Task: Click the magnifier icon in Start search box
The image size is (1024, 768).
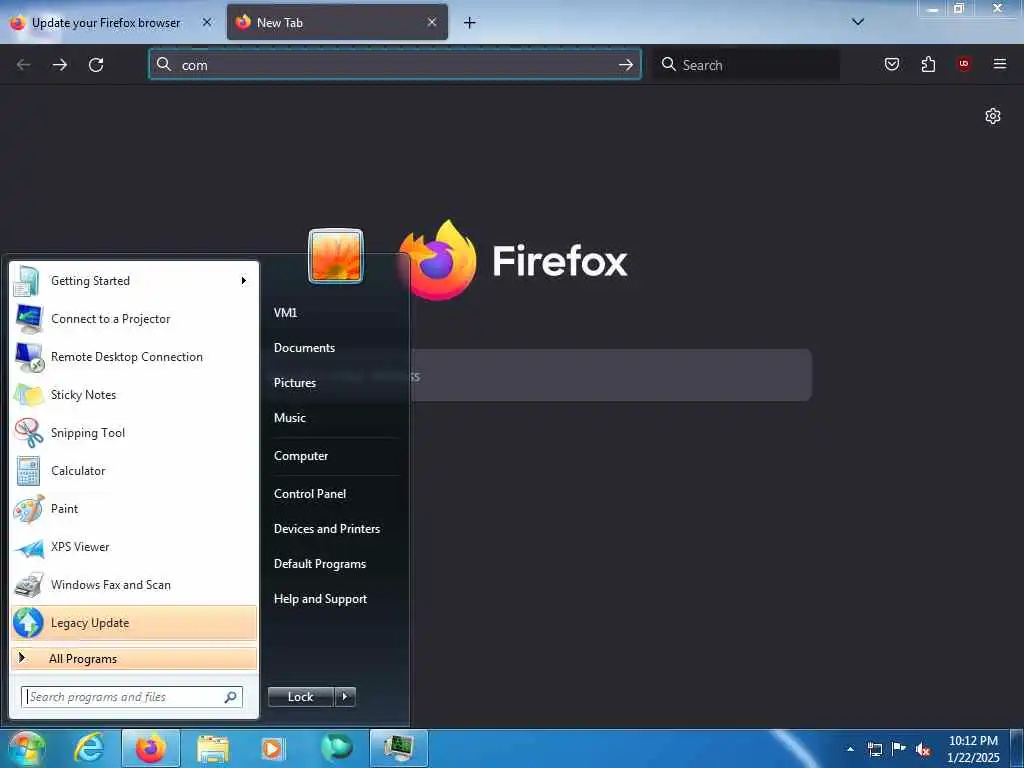Action: click(231, 697)
